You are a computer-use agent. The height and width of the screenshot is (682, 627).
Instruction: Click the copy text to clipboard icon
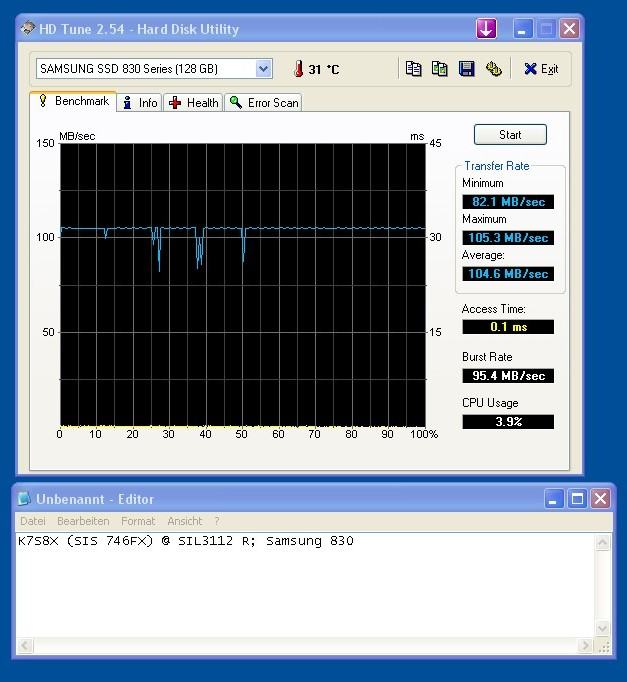pyautogui.click(x=413, y=69)
